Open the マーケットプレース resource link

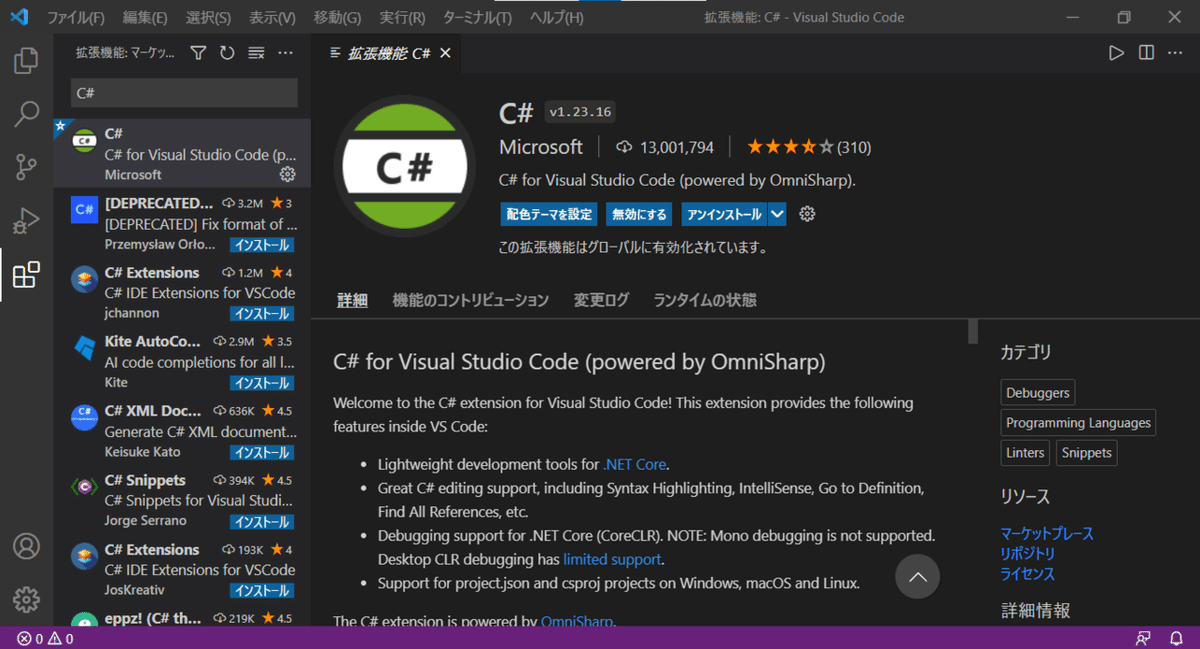[x=1047, y=534]
